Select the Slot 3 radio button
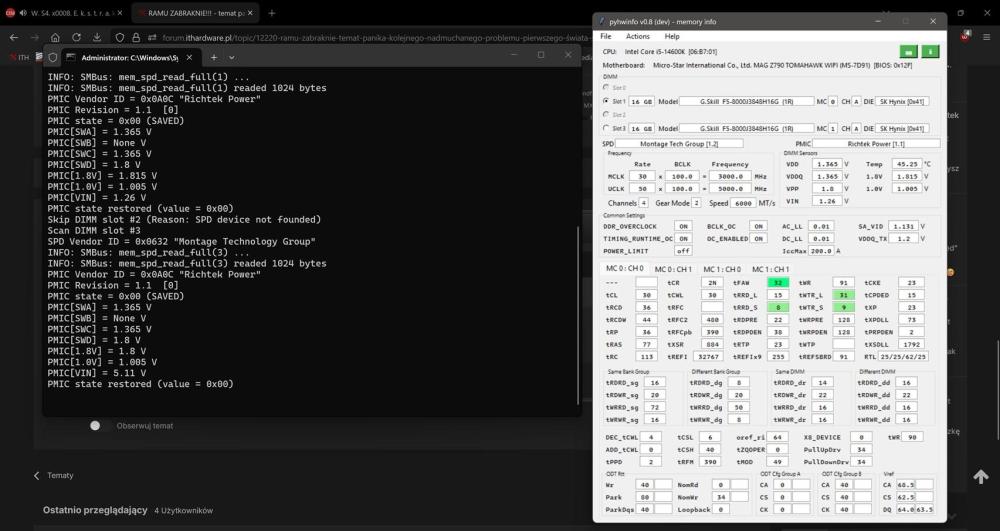 coord(606,128)
